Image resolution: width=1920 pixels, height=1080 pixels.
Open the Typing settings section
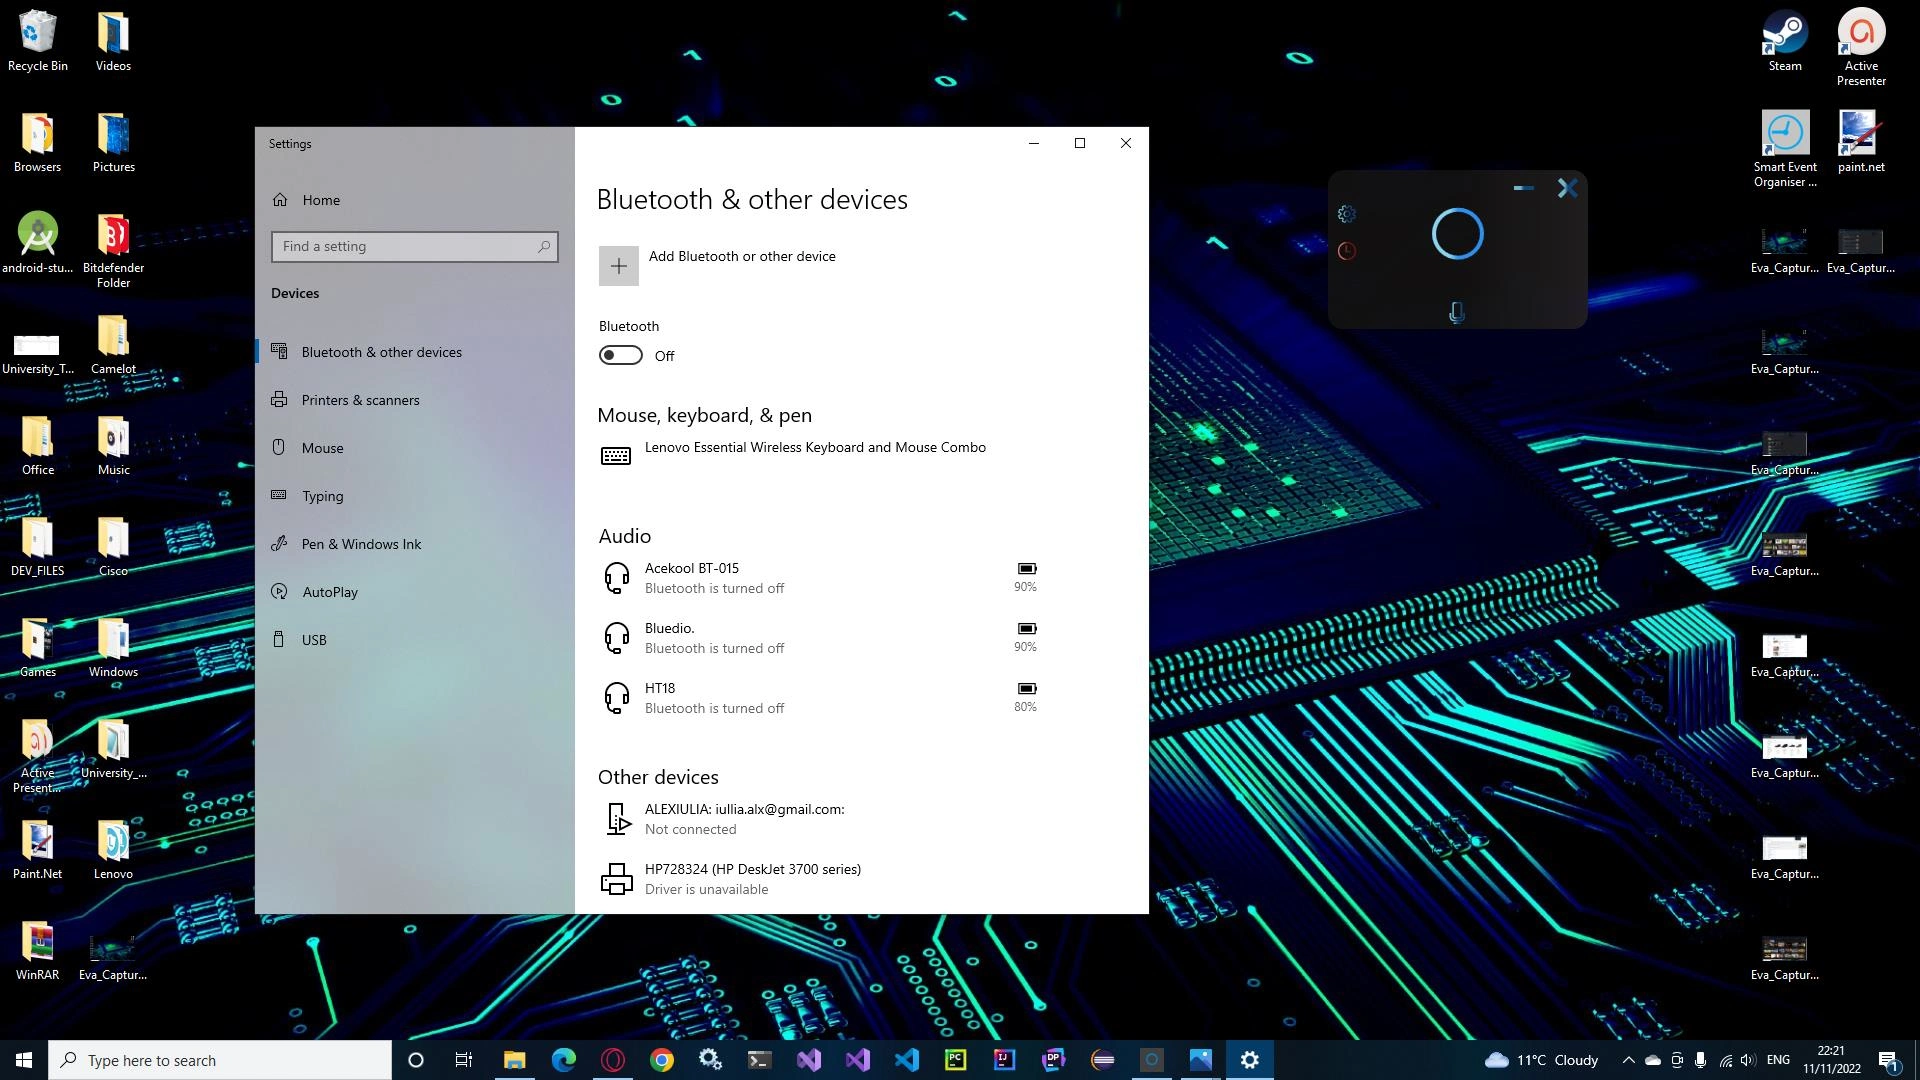point(415,496)
